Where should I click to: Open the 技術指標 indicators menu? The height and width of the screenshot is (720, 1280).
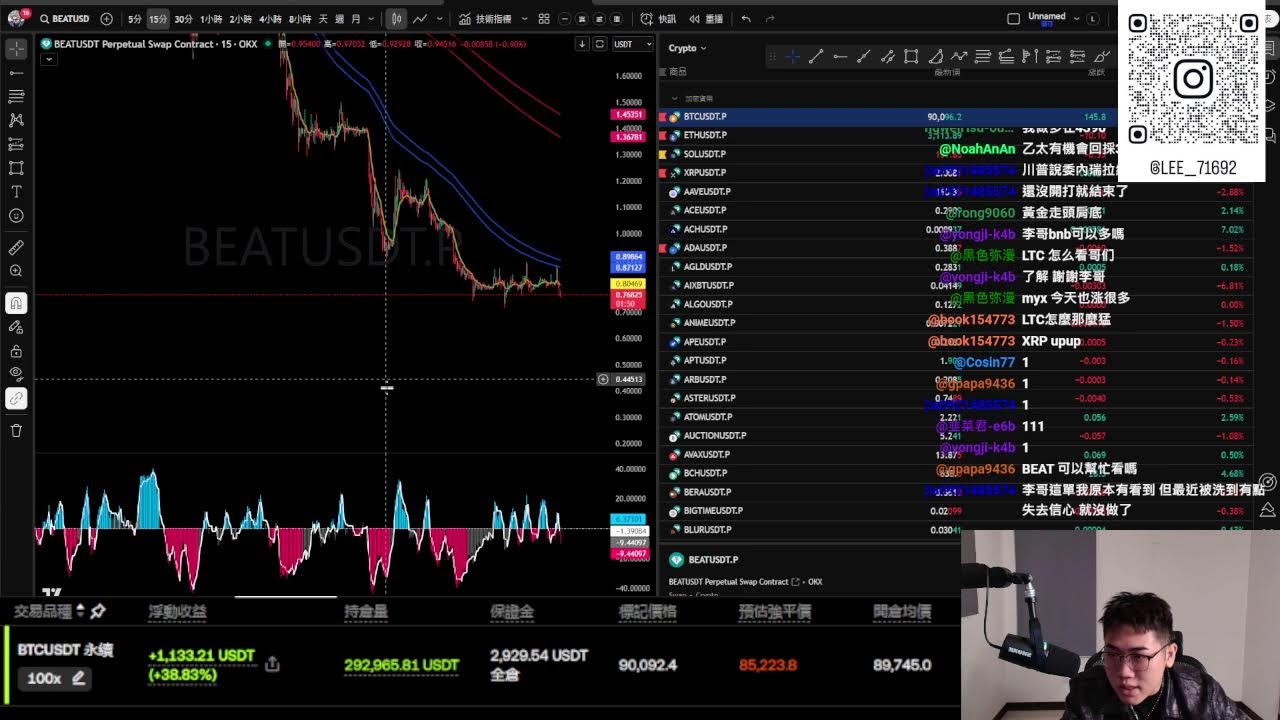click(486, 19)
